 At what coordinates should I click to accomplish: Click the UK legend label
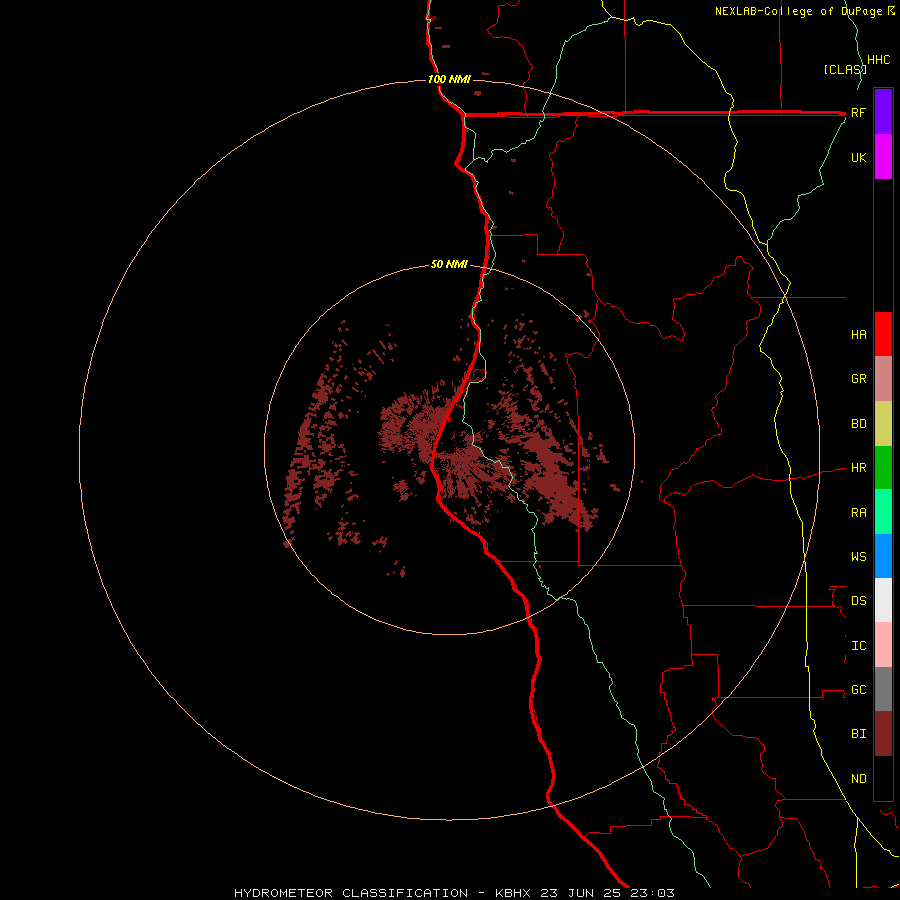click(x=858, y=157)
